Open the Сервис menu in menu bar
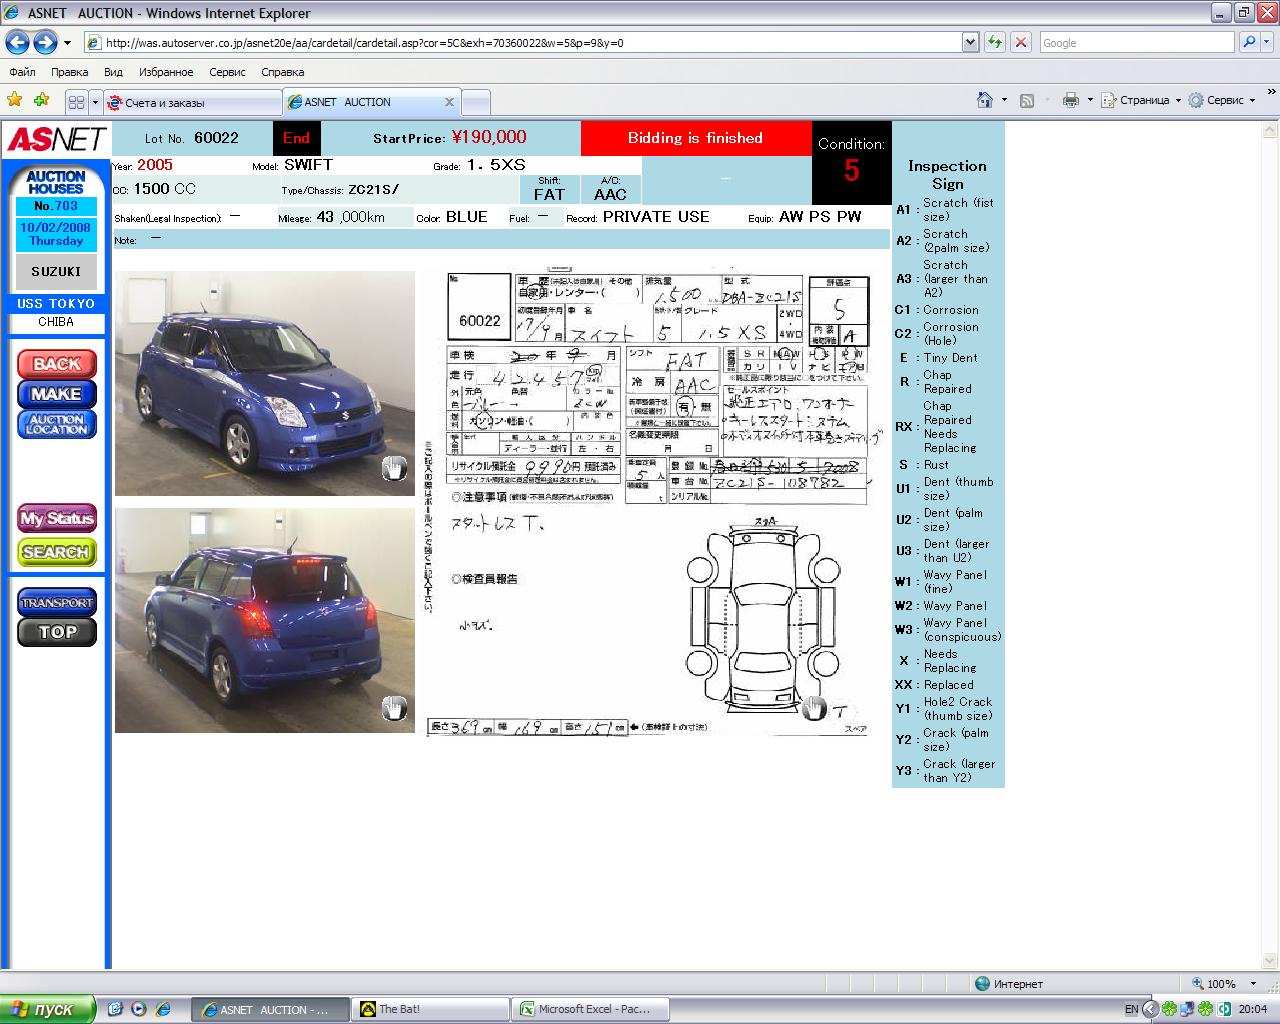This screenshot has height=1024, width=1280. (x=227, y=72)
